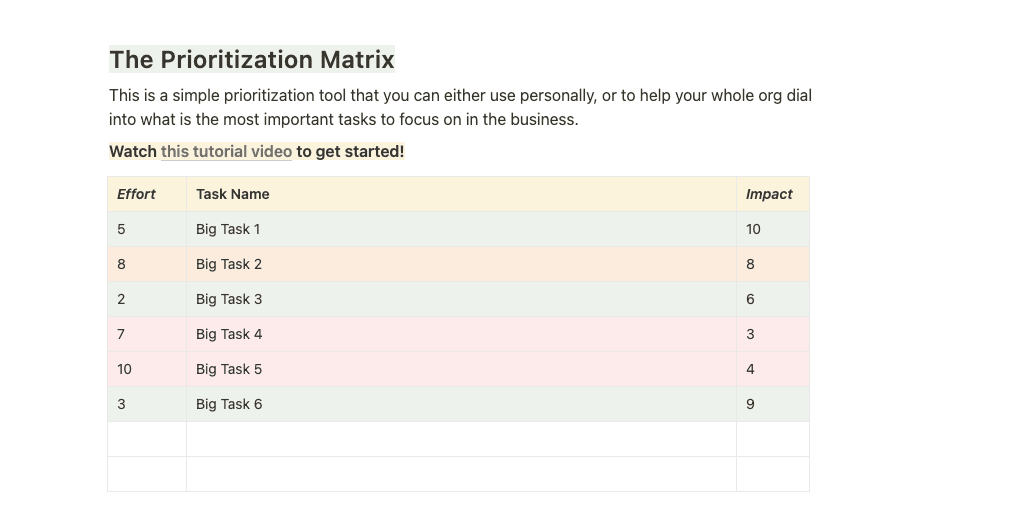Click the Big Task 4 cell
The width and height of the screenshot is (1024, 517).
tap(229, 334)
